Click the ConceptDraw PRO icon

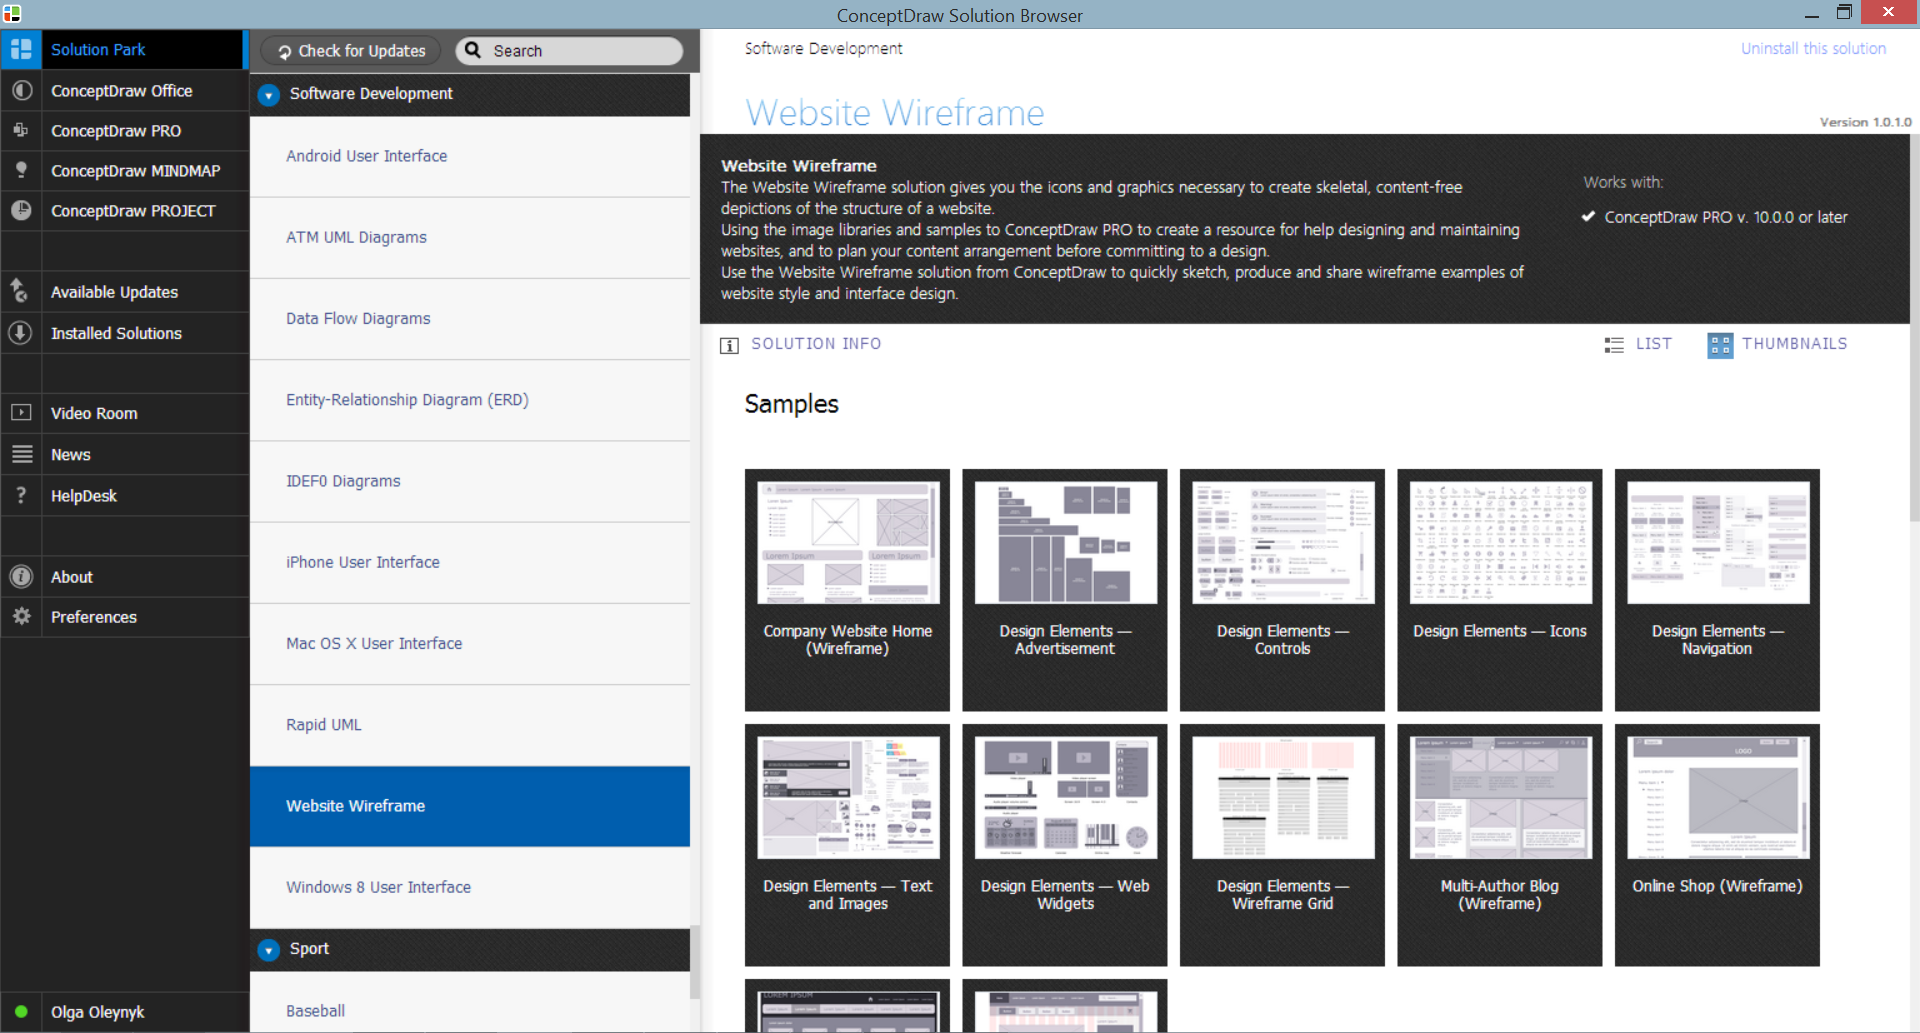(21, 130)
